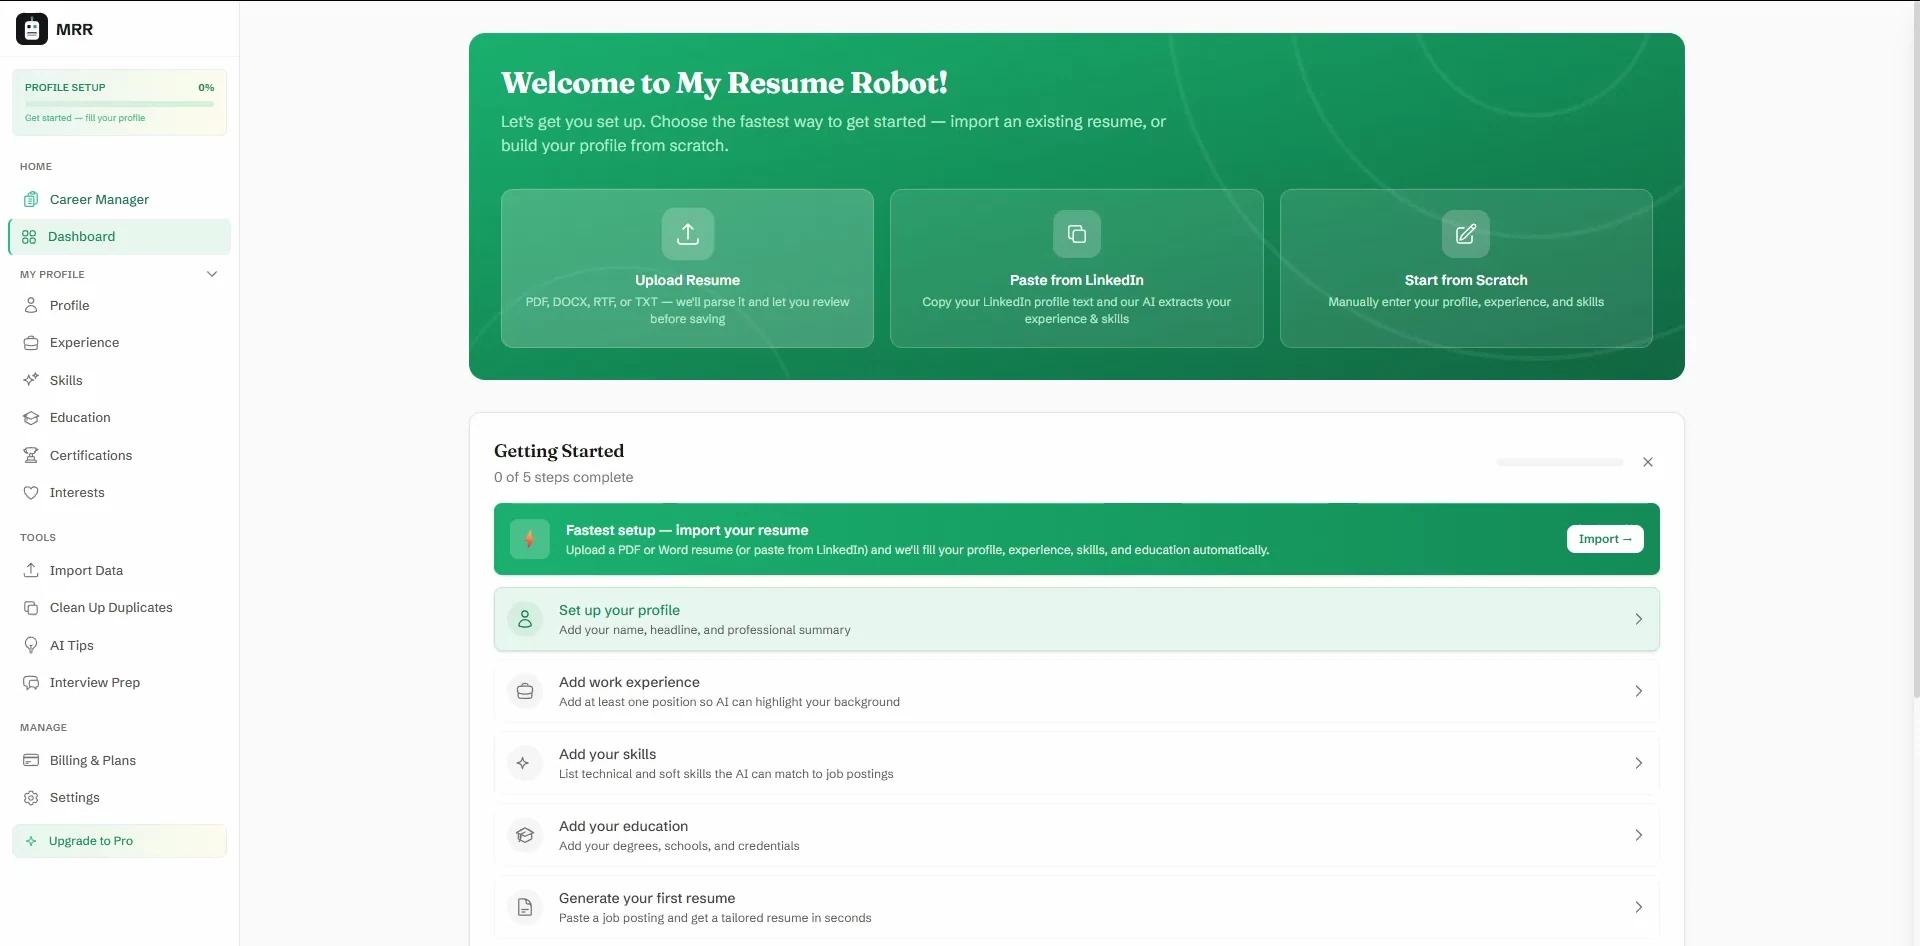Click the Import Data upload icon
The height and width of the screenshot is (946, 1920).
click(x=31, y=570)
